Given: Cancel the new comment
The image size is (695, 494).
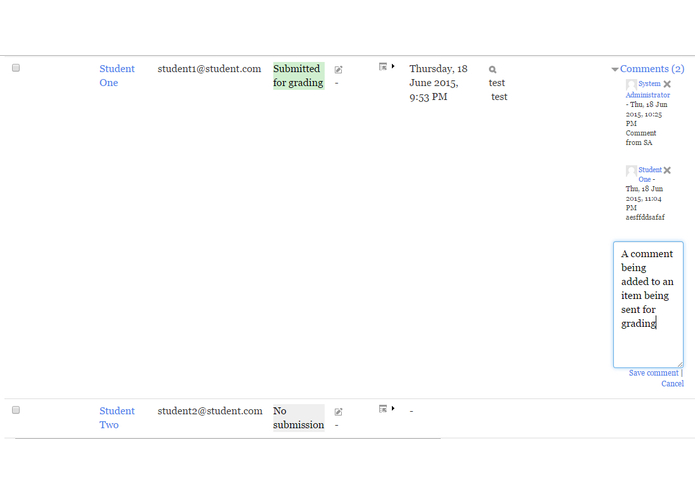Looking at the screenshot, I should click(672, 384).
